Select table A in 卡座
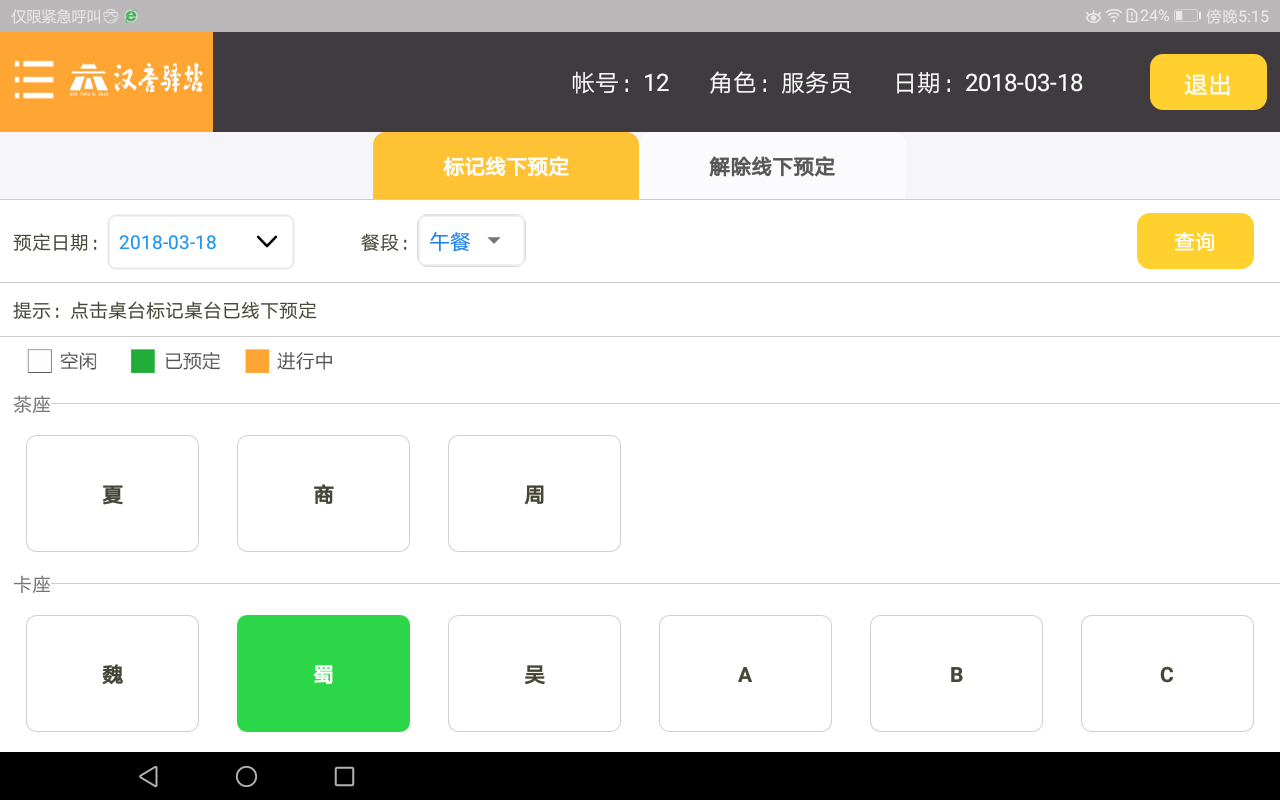The height and width of the screenshot is (800, 1280). click(x=745, y=673)
